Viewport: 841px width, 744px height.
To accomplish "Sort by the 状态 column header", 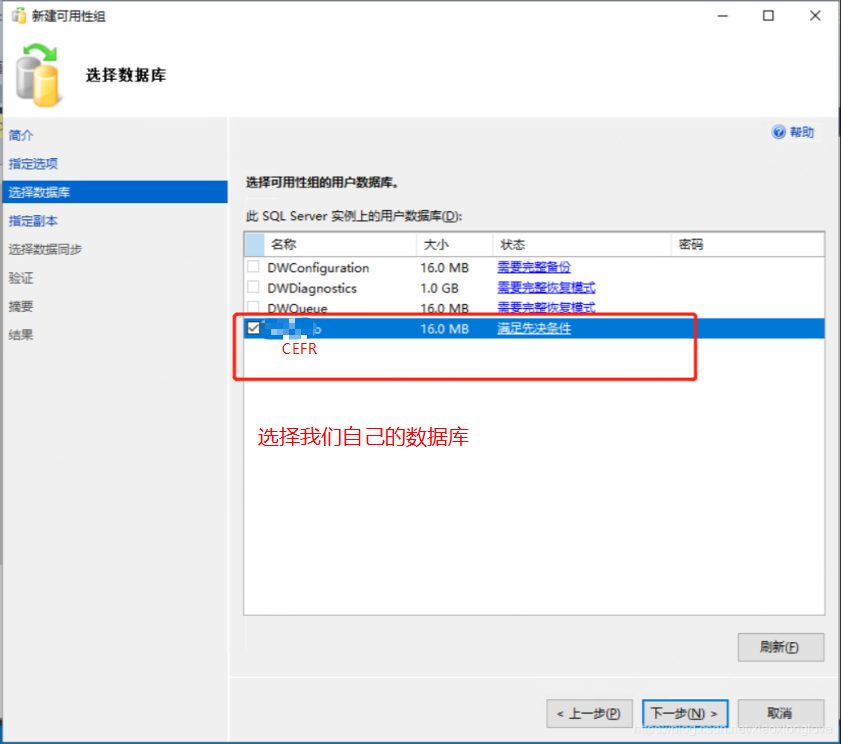I will coord(582,245).
